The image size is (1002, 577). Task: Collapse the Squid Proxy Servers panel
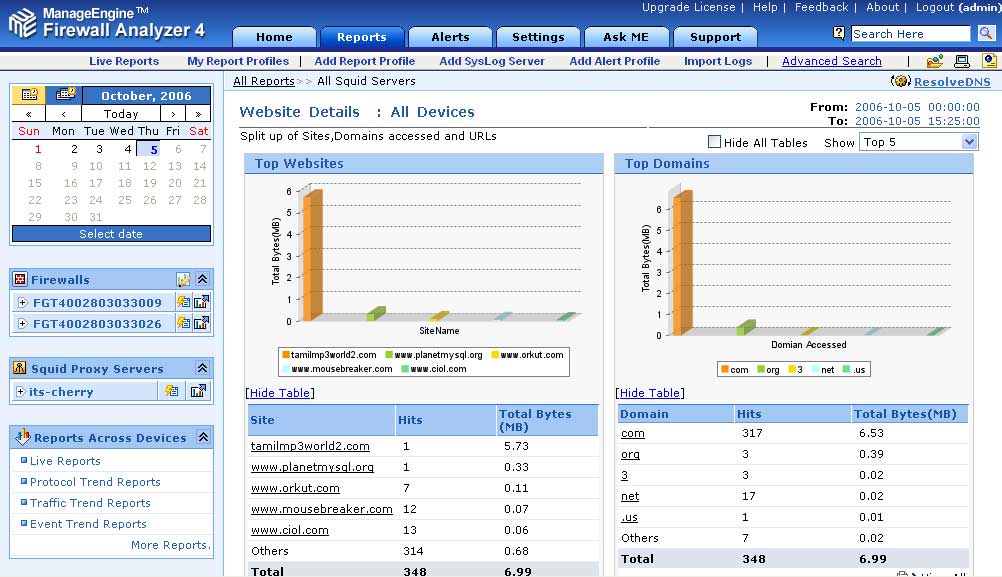[202, 368]
